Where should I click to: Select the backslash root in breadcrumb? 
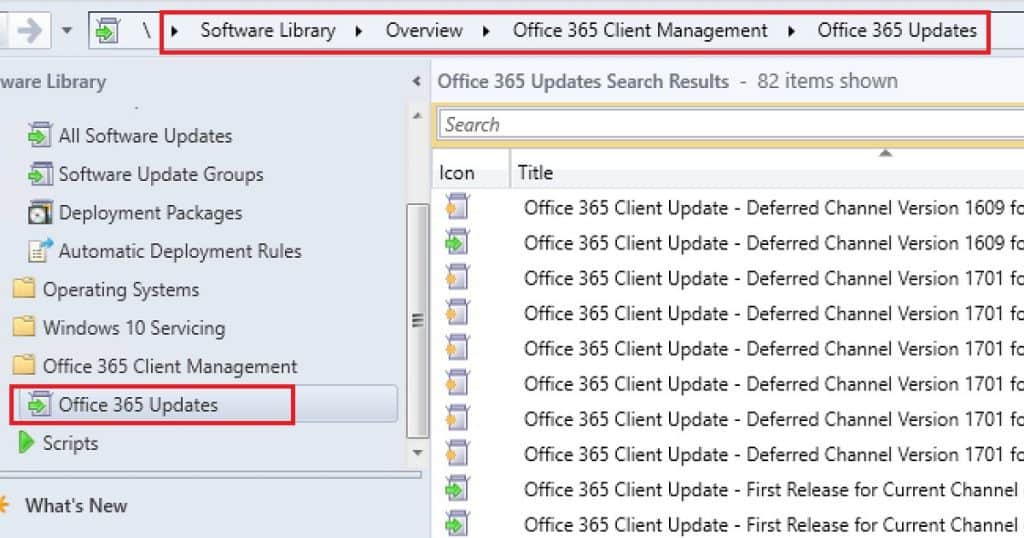[146, 30]
